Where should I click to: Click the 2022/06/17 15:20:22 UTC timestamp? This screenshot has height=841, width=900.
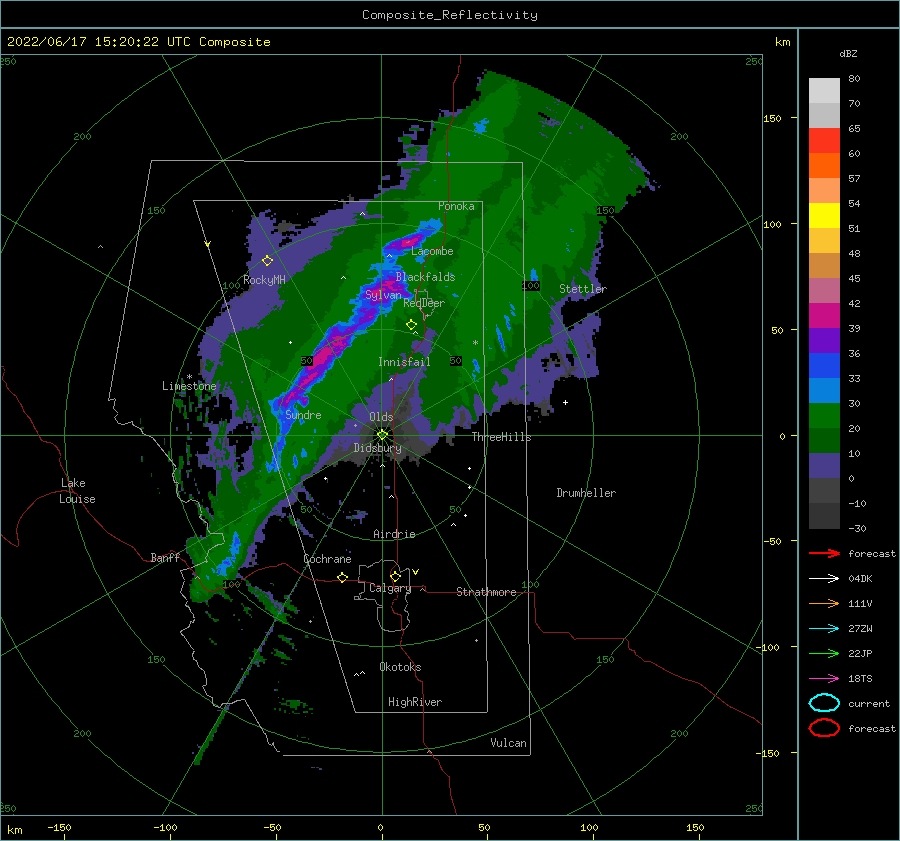[99, 42]
